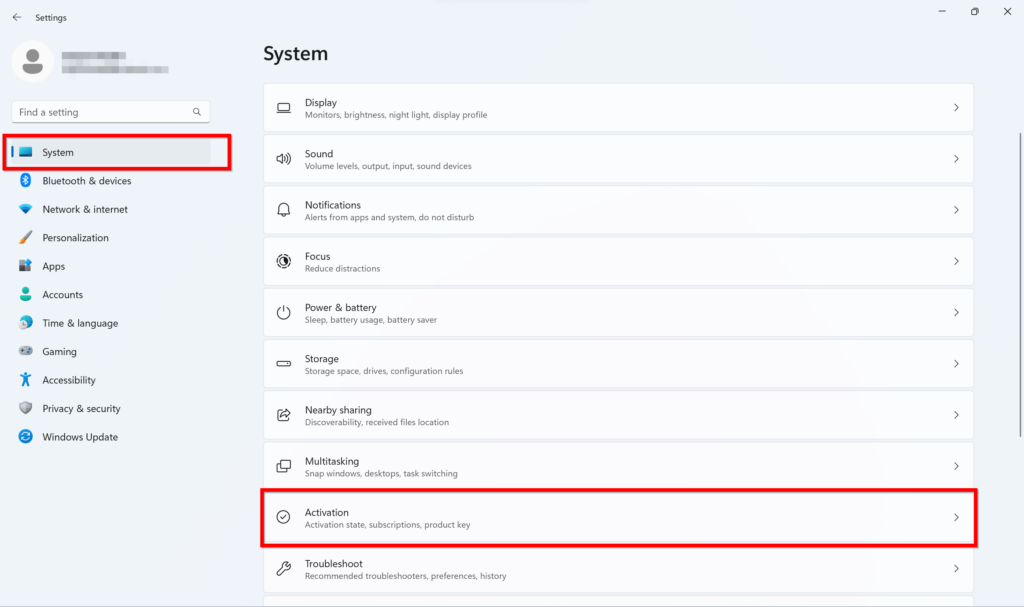Click the Power & battery icon
This screenshot has width=1024, height=607.
(x=284, y=313)
